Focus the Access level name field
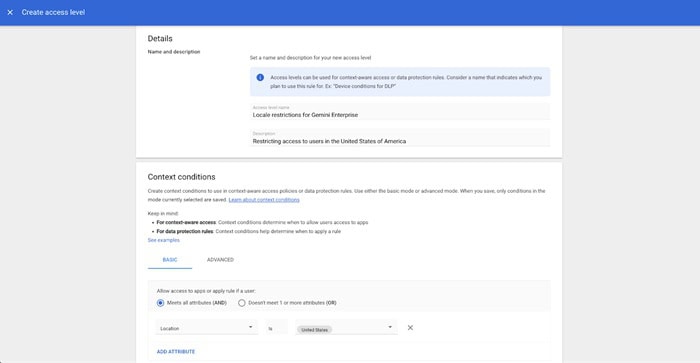This screenshot has height=363, width=700. (400, 112)
